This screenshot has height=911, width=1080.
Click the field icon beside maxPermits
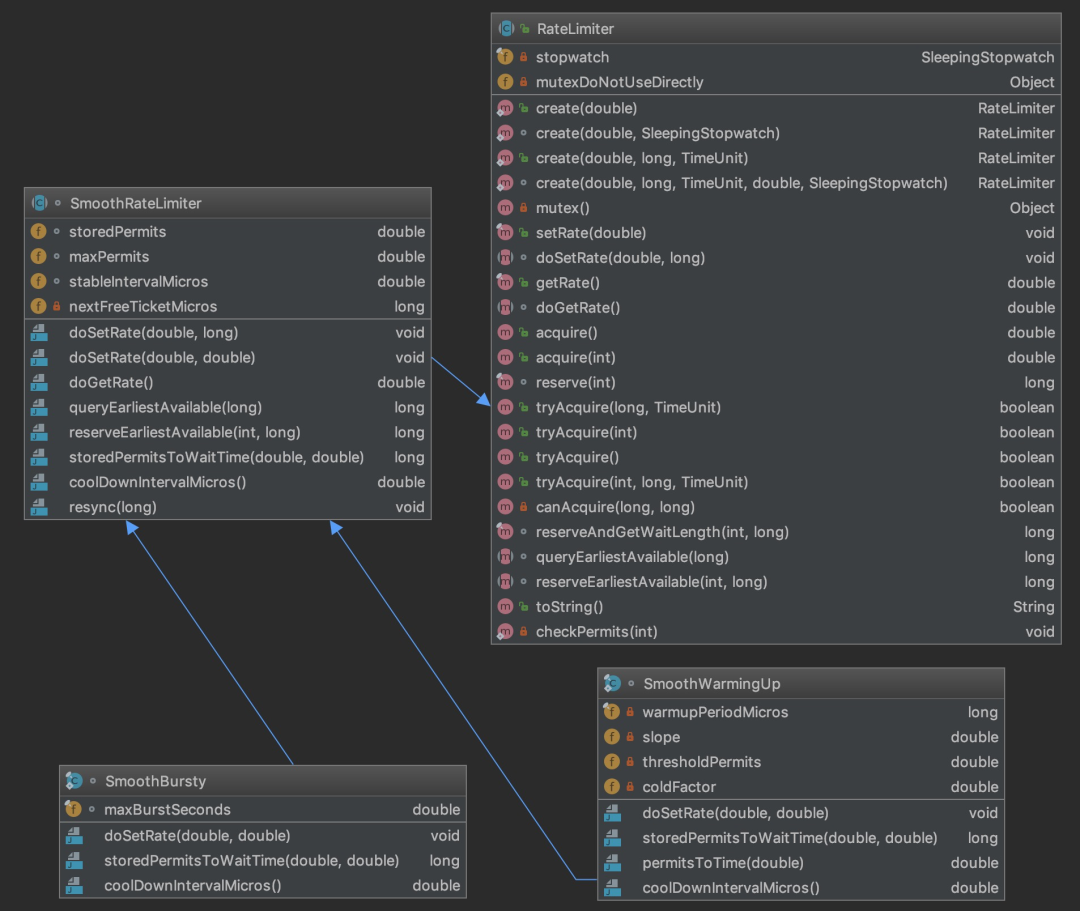[x=39, y=256]
